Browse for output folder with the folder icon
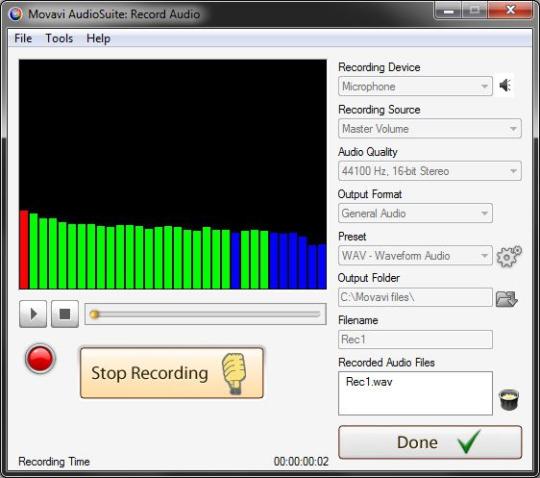Viewport: 540px width, 478px height. pos(507,299)
